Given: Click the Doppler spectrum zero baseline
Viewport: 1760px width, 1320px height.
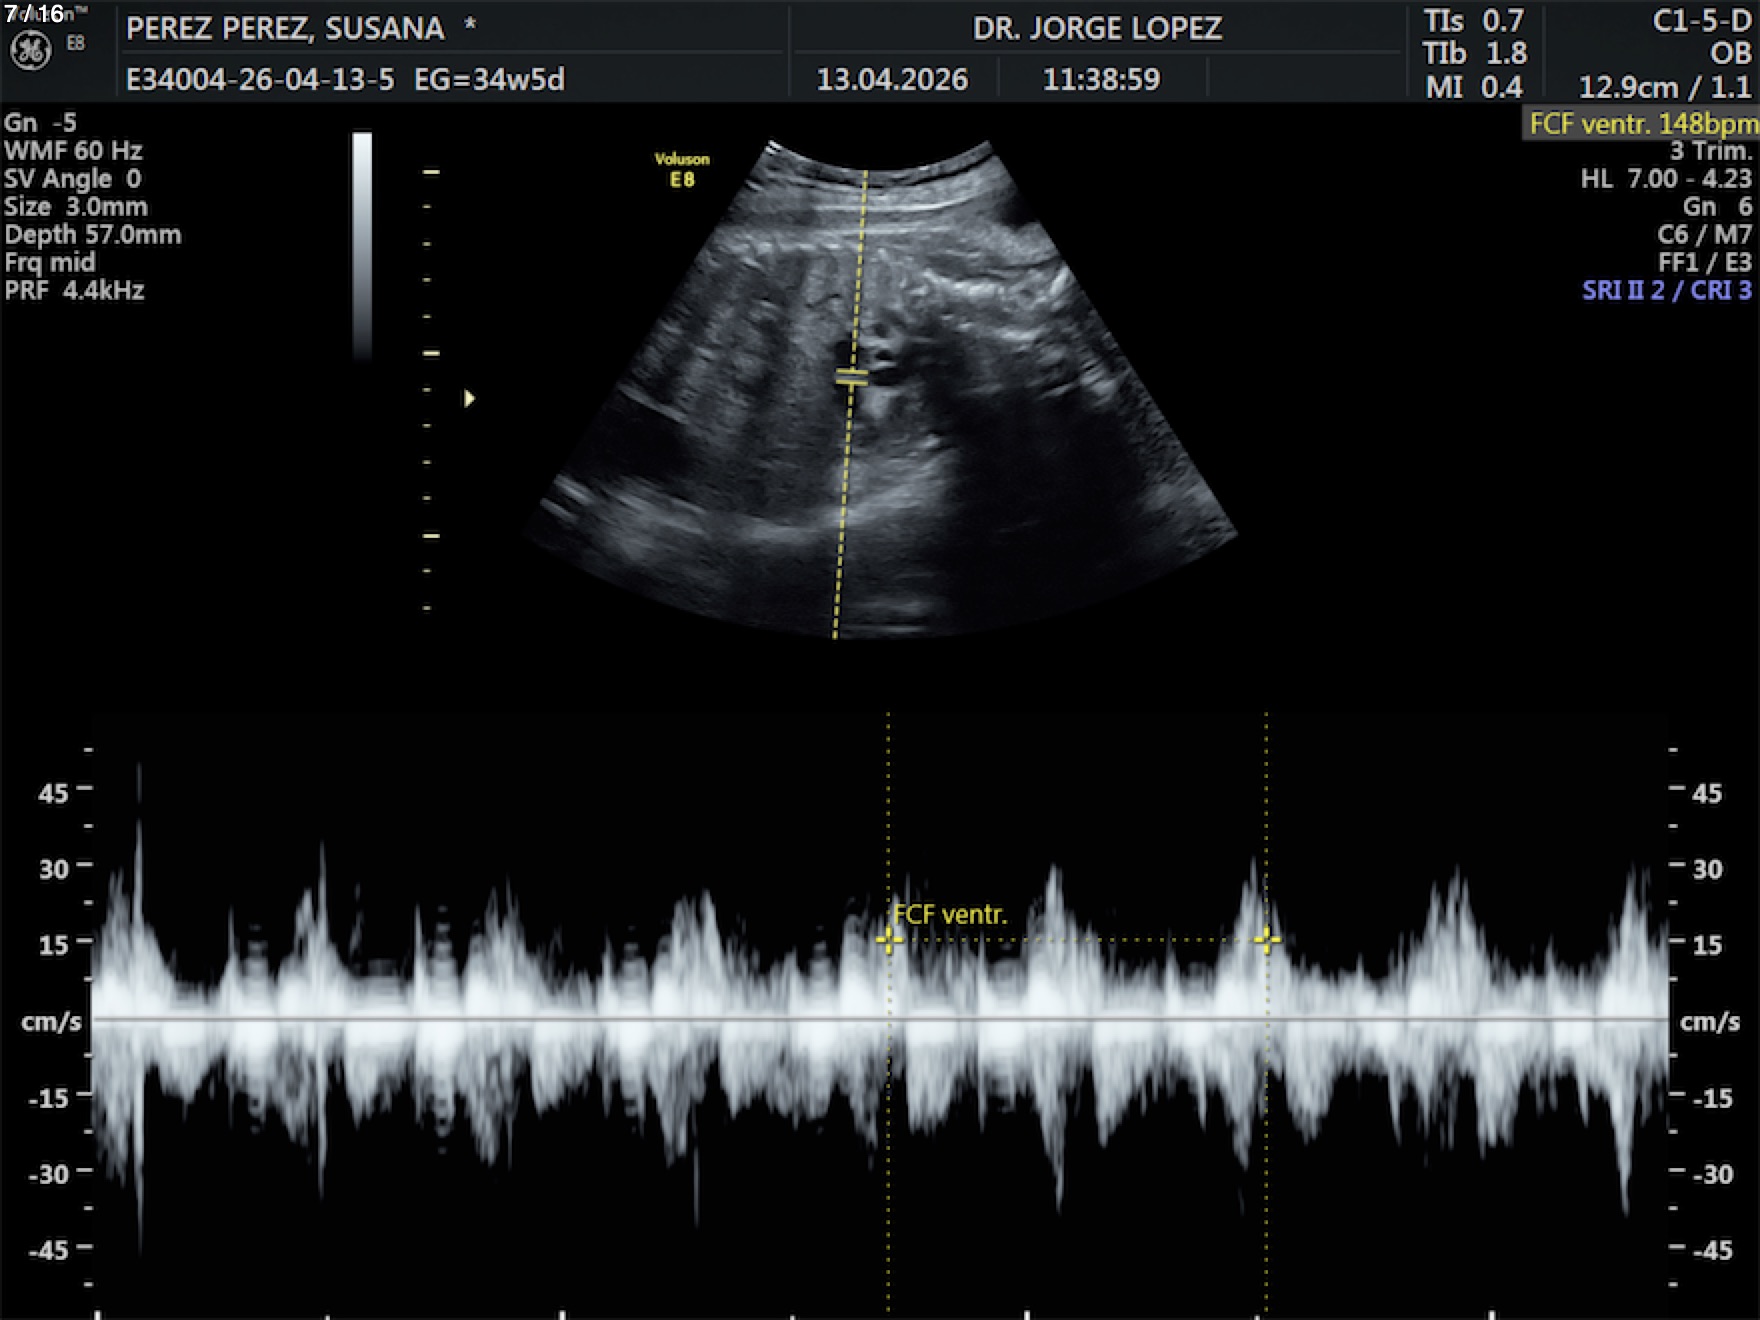Looking at the screenshot, I should click(x=880, y=1019).
